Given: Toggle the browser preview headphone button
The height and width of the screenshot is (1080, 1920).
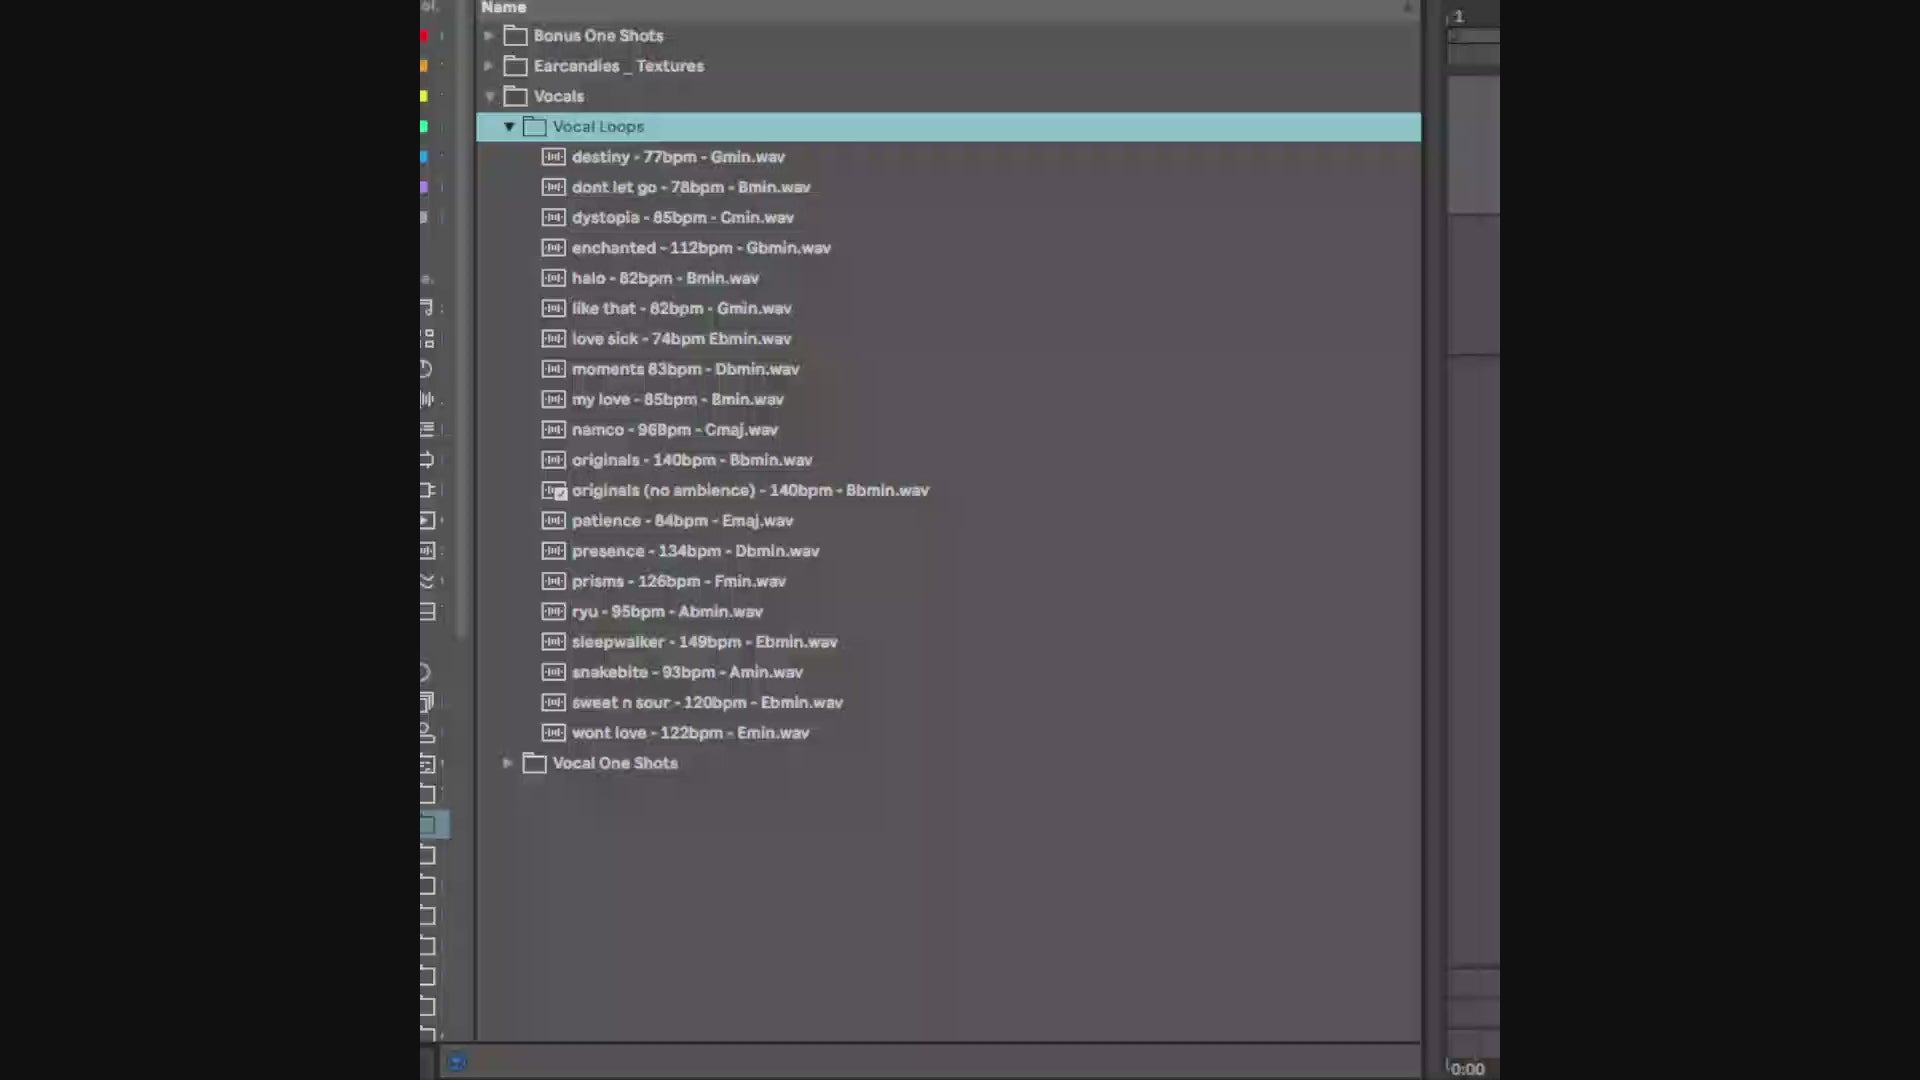Looking at the screenshot, I should 457,1062.
